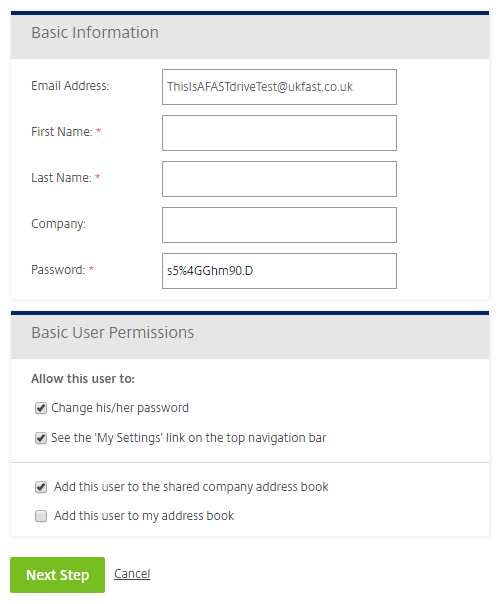Screen dimensions: 501x604
Task: Click the 'First Name:' label text
Action: [x=62, y=132]
